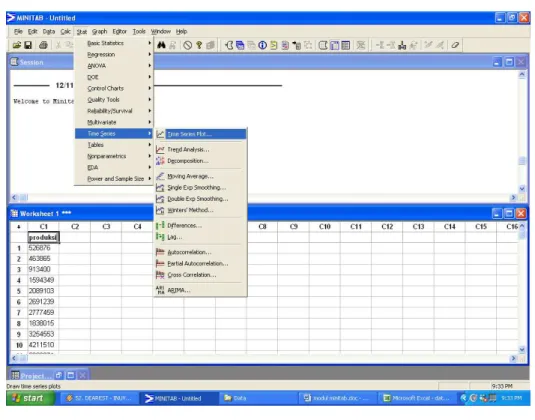Expand the ANOVA submenu
The image size is (535, 420).
pyautogui.click(x=114, y=66)
